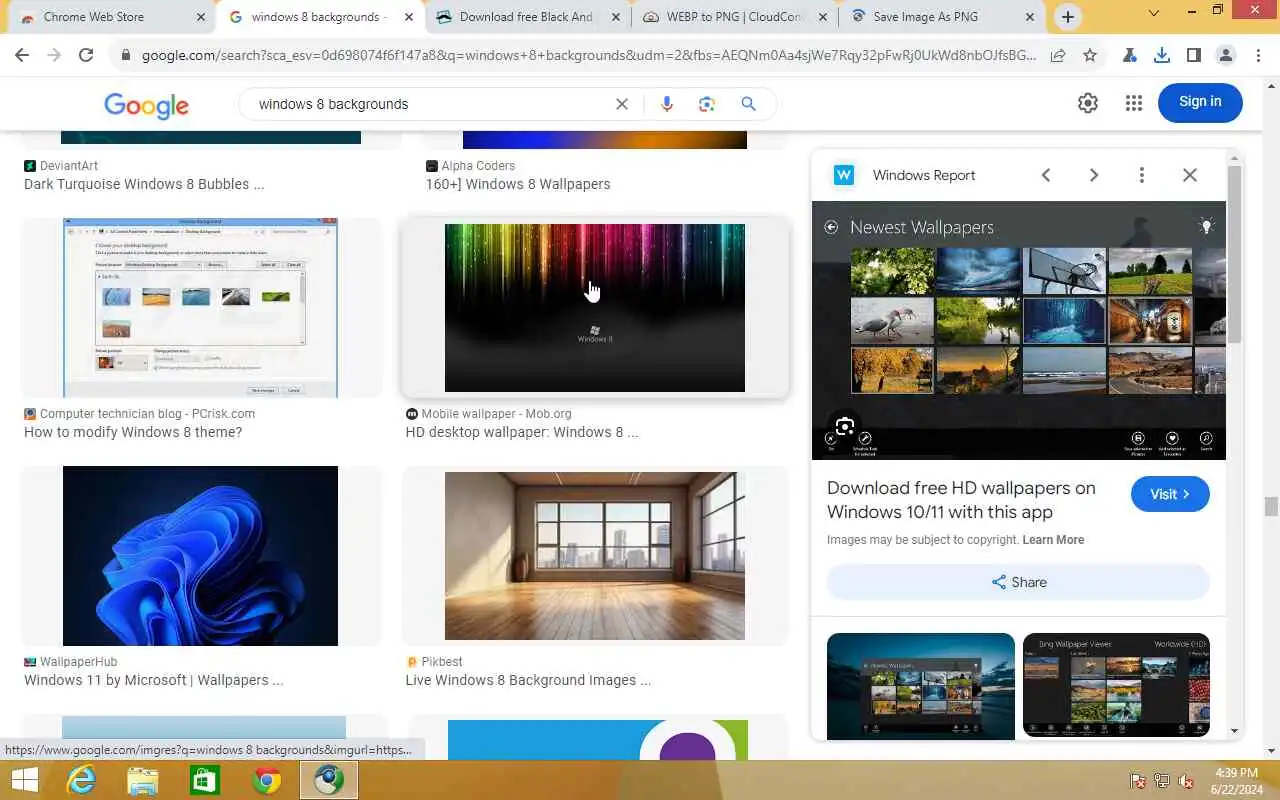
Task: Open the Learn More copyright link
Action: pos(1053,540)
